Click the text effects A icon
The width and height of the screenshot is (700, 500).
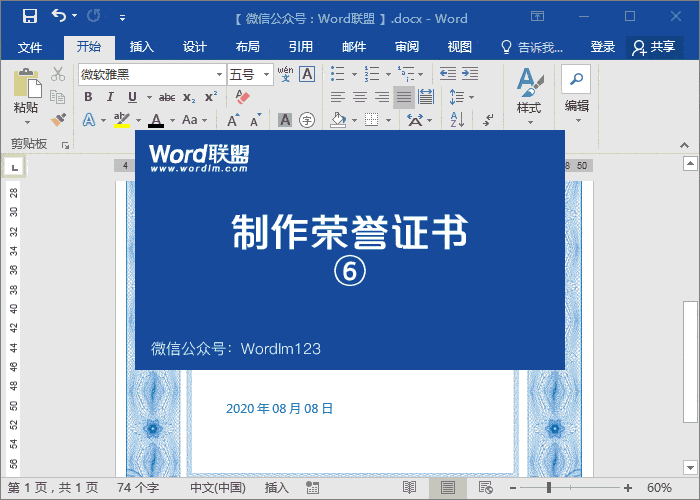click(89, 120)
